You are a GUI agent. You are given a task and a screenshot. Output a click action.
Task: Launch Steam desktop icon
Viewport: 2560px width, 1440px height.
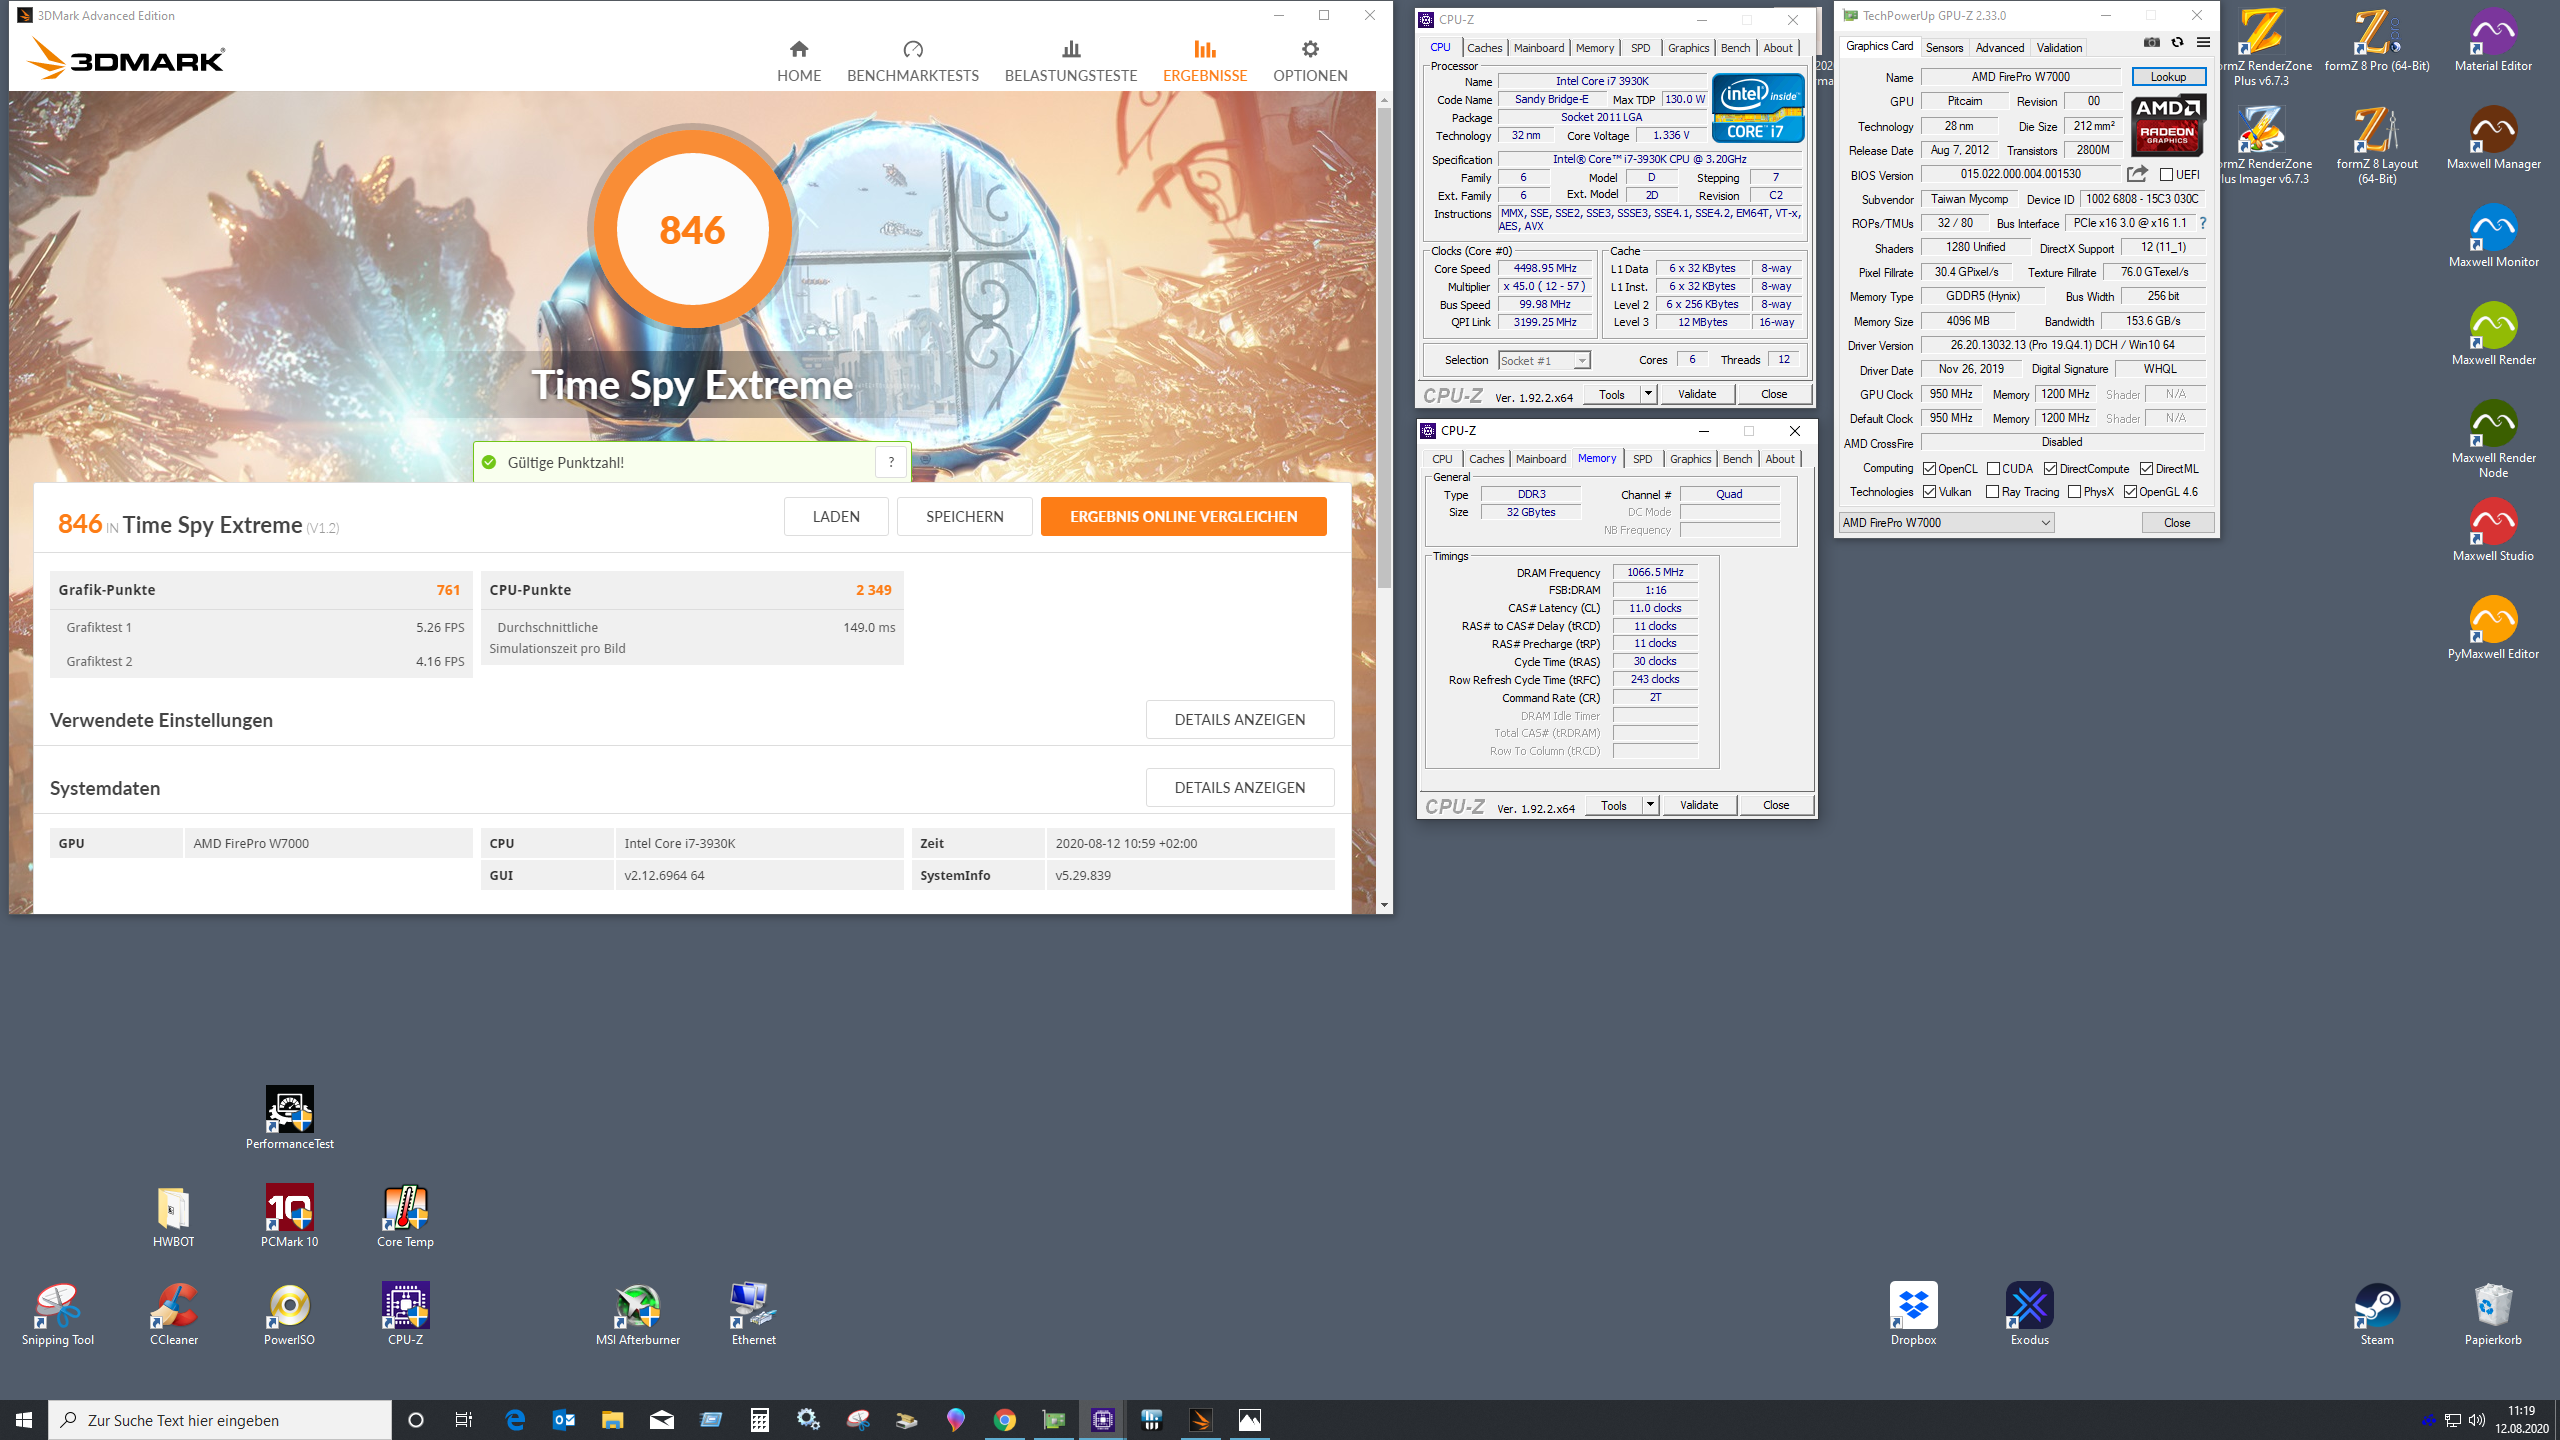pyautogui.click(x=2377, y=1314)
